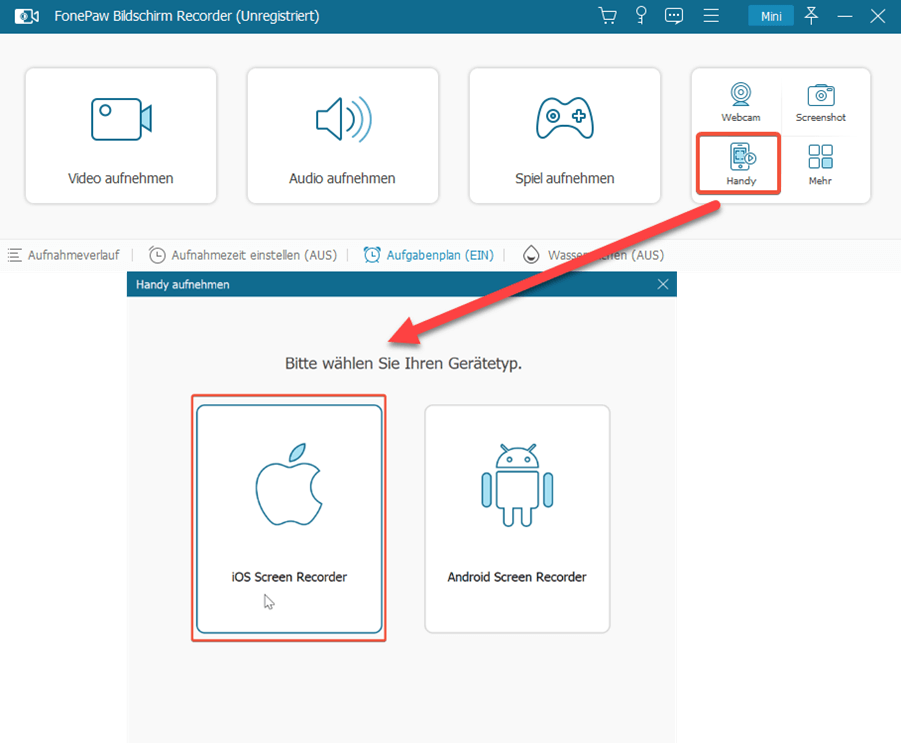Open the shopping cart purchase icon
The width and height of the screenshot is (901, 743).
(607, 16)
